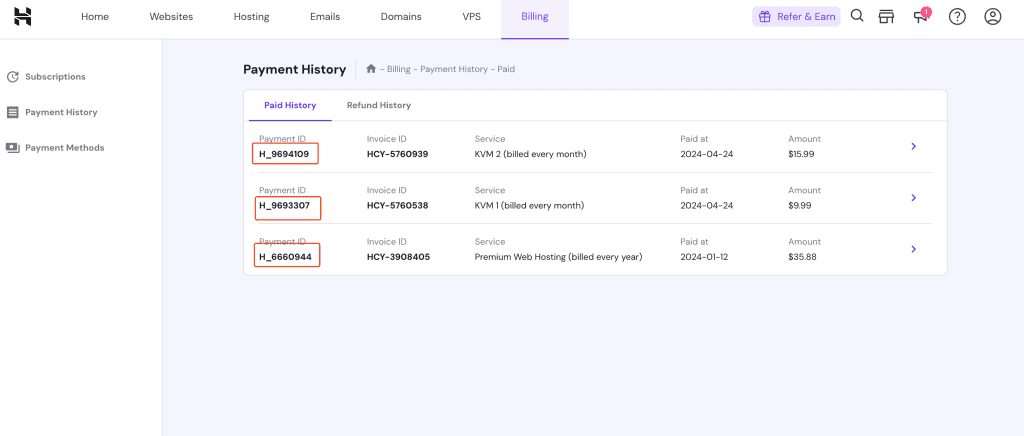Click the Hostinger logo icon
The height and width of the screenshot is (436, 1024).
23,17
